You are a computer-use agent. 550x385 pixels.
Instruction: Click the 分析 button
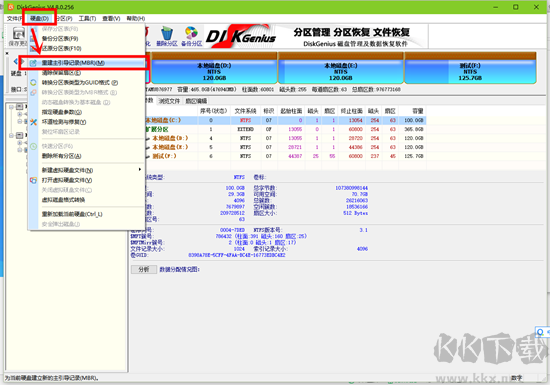144,269
